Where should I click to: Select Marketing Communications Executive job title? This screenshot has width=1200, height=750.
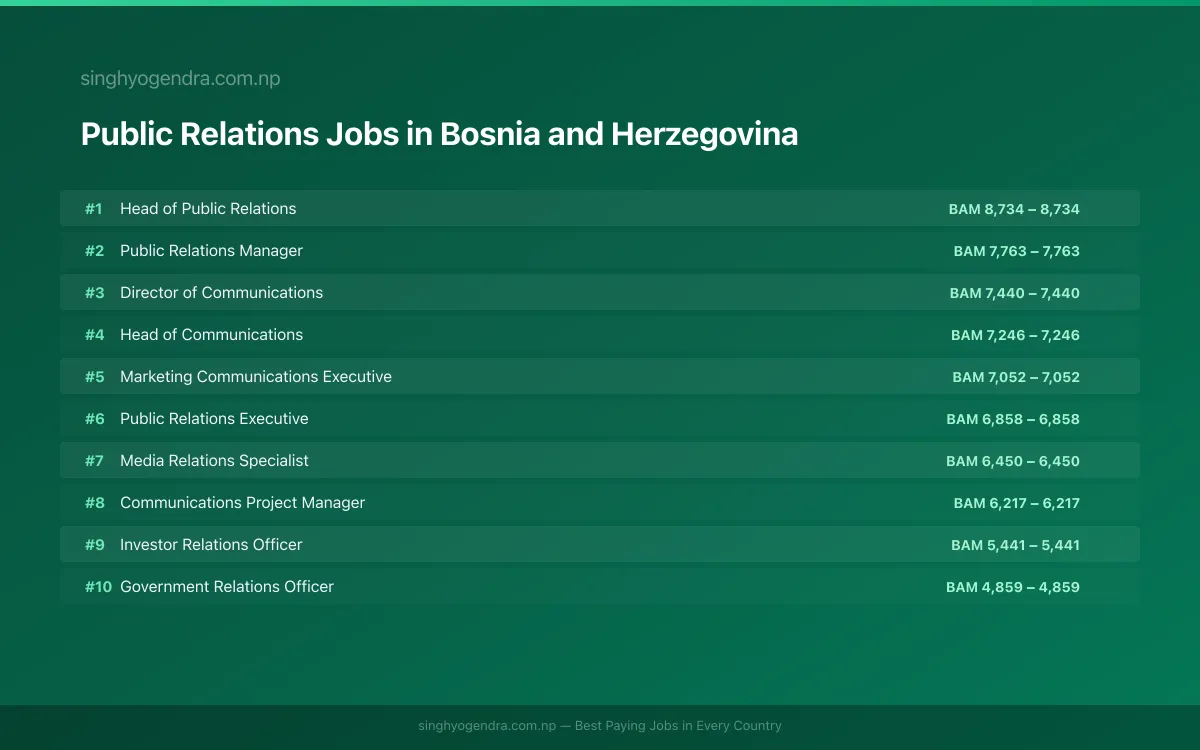coord(256,377)
